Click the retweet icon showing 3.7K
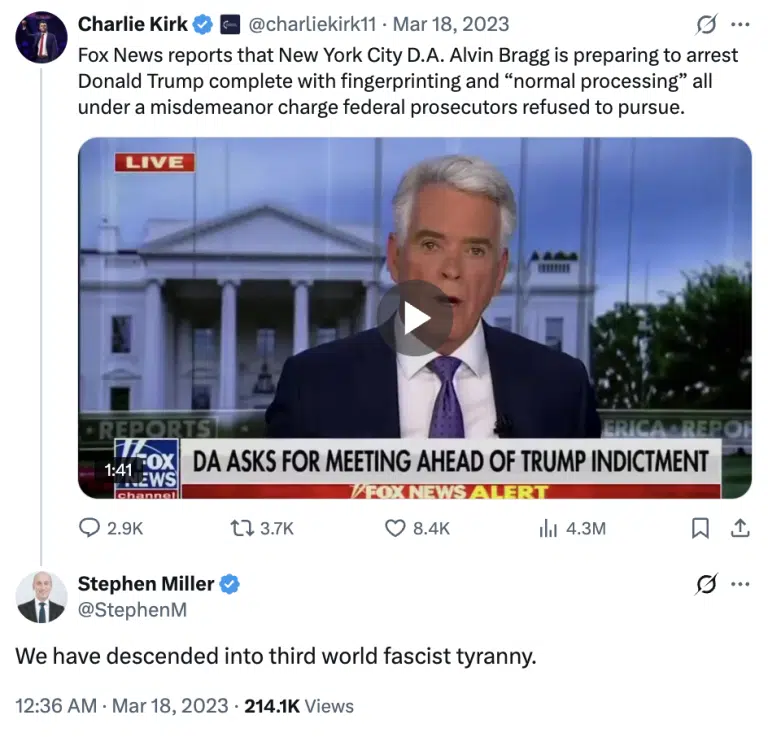The height and width of the screenshot is (737, 768). point(238,528)
